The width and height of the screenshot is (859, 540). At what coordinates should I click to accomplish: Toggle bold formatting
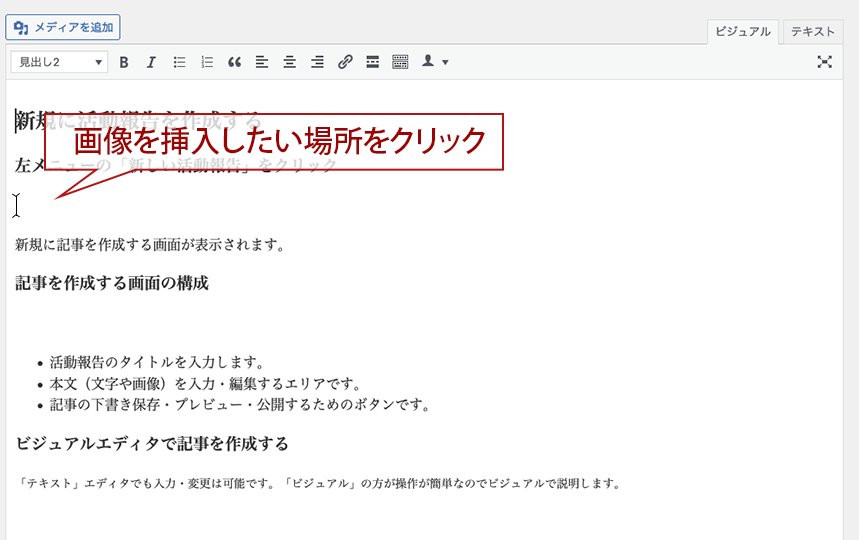pyautogui.click(x=124, y=62)
